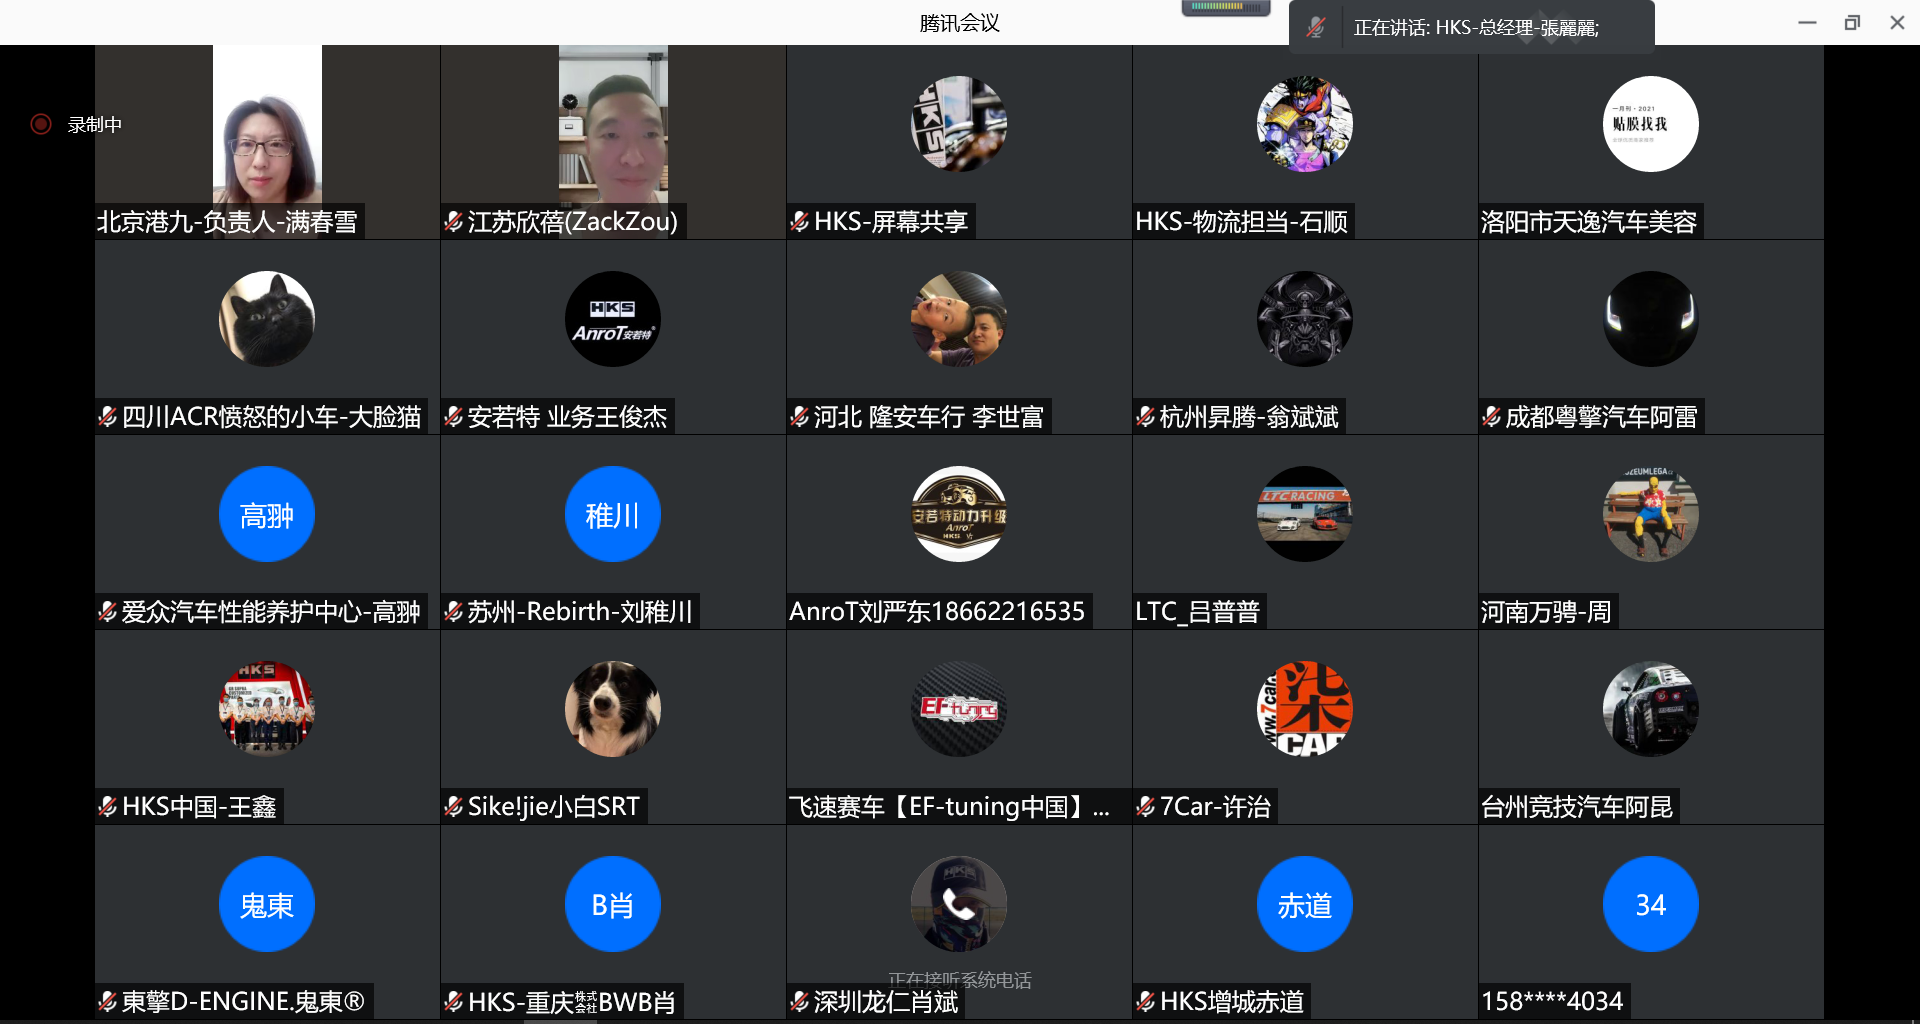Click the phone call icon on 深圳龙仁肖斌's avatar

(958, 905)
